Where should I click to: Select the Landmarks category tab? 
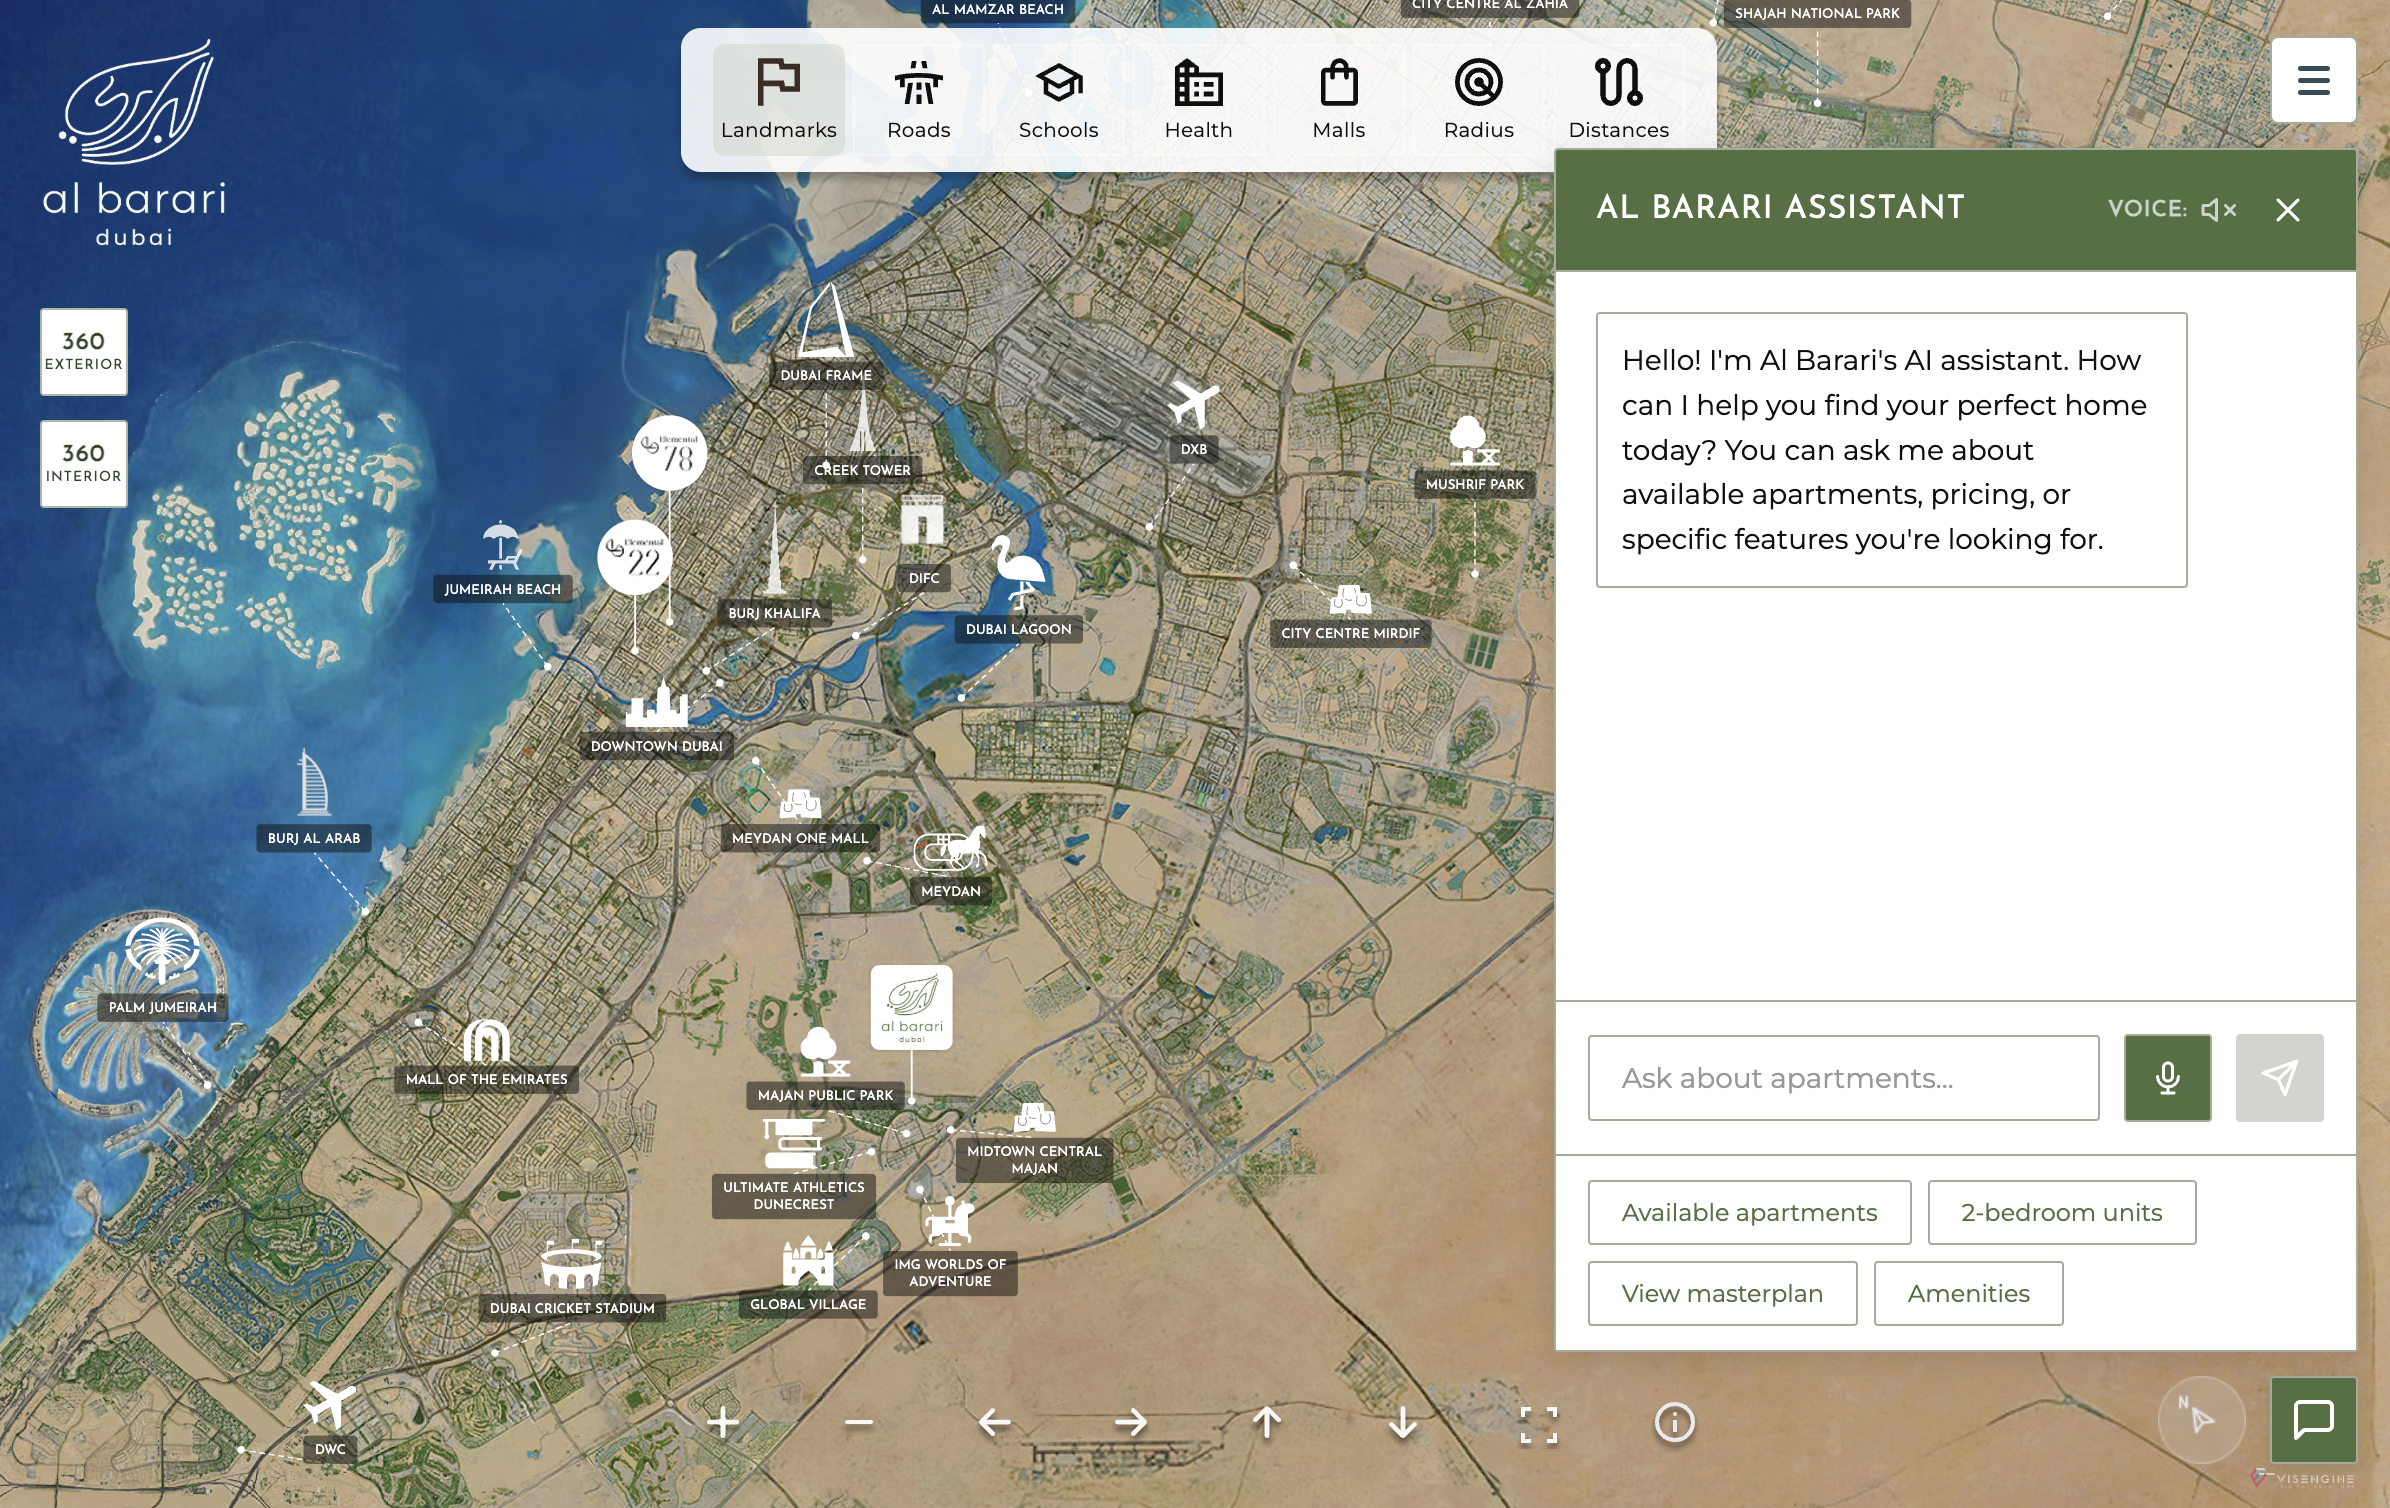(x=778, y=99)
